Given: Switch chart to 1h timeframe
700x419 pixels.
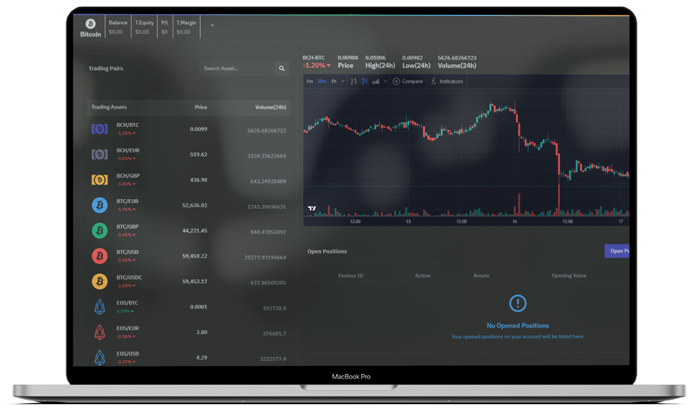Looking at the screenshot, I should 335,81.
